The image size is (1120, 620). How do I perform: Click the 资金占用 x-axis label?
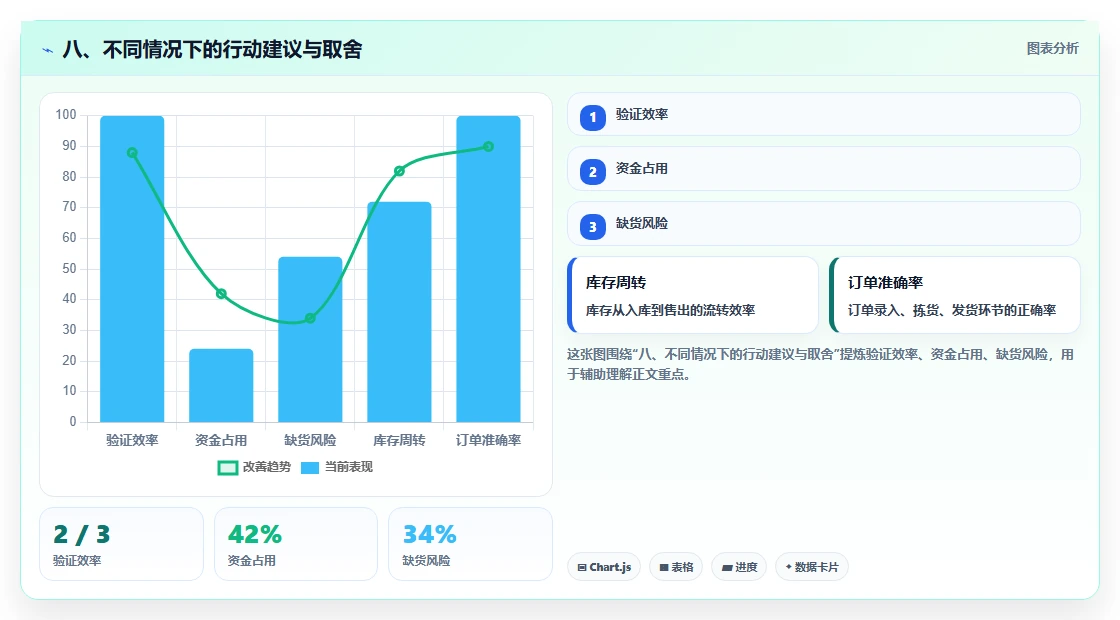pyautogui.click(x=221, y=441)
